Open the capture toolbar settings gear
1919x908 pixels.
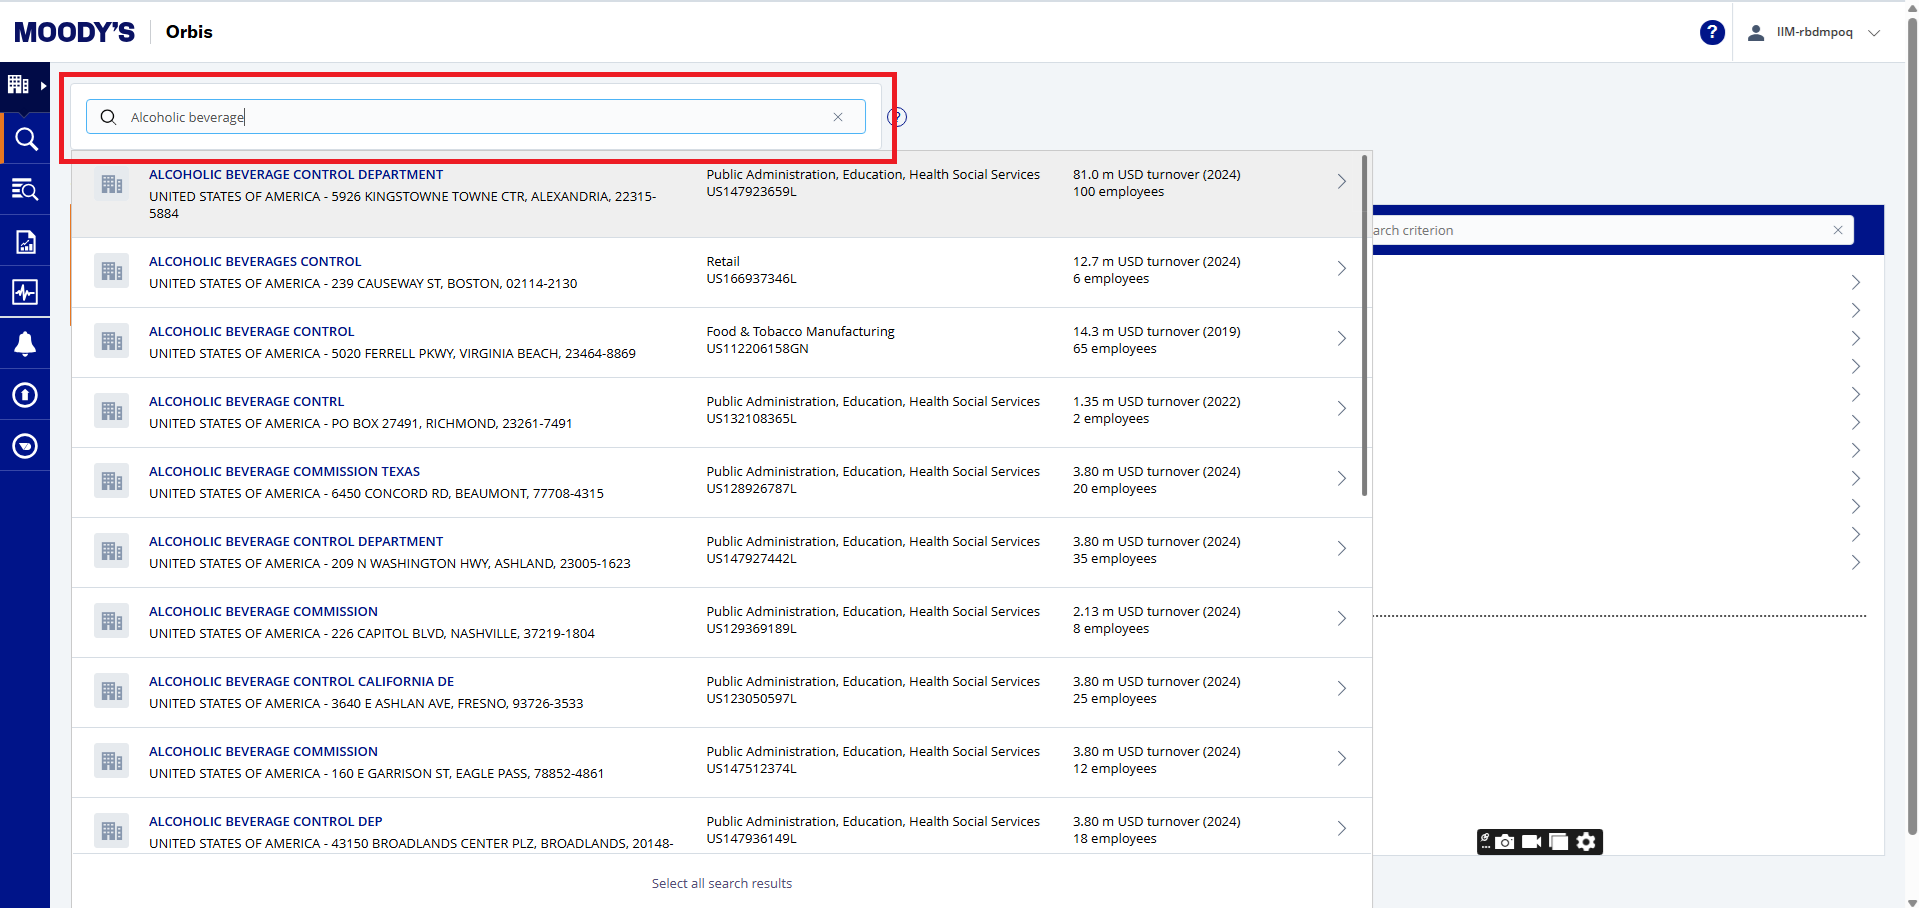click(1586, 842)
